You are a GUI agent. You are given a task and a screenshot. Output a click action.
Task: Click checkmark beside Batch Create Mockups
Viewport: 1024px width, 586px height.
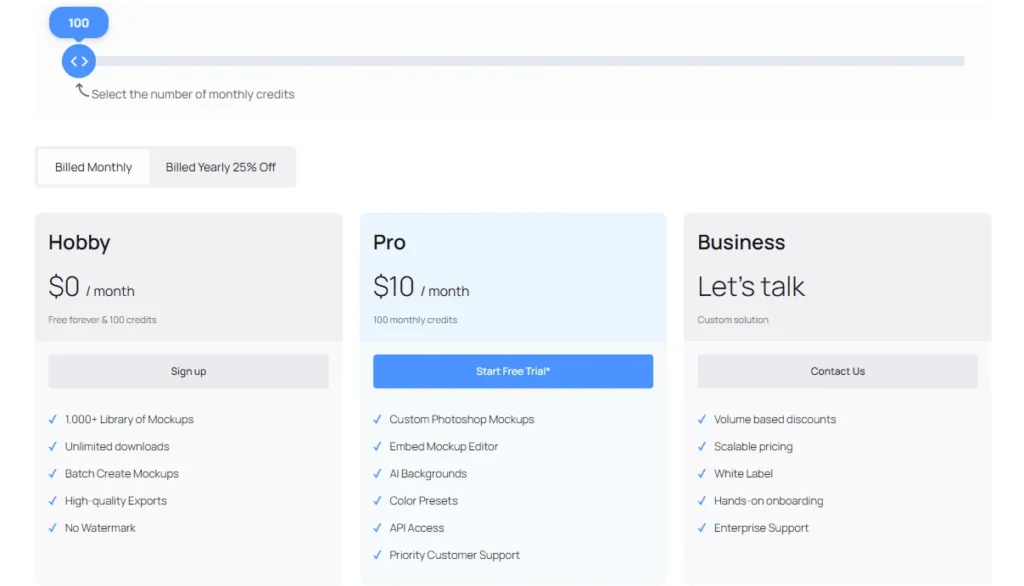[x=53, y=474]
